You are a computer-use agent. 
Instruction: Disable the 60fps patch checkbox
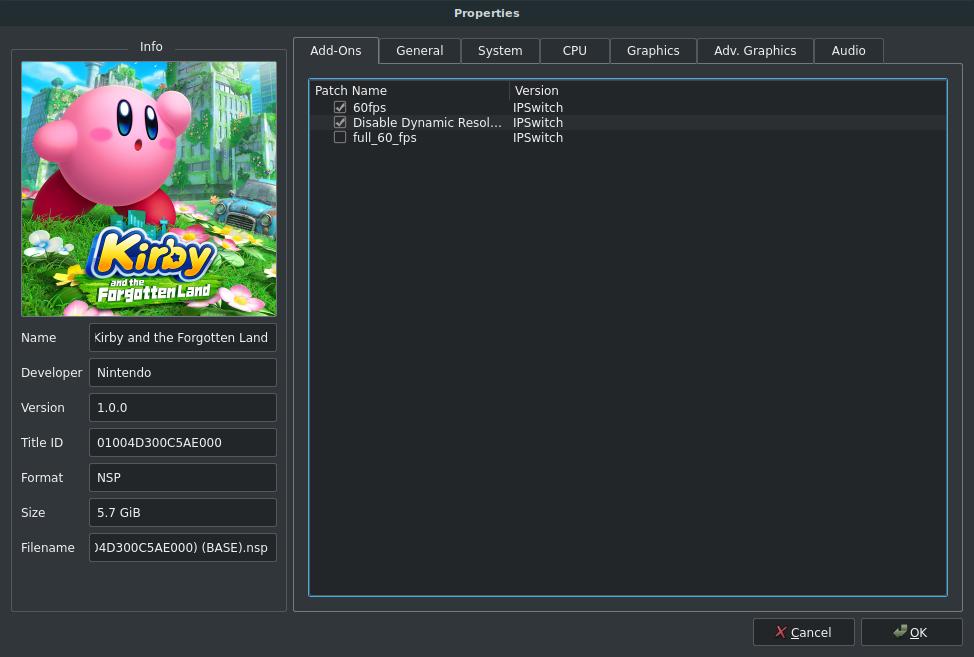(340, 107)
